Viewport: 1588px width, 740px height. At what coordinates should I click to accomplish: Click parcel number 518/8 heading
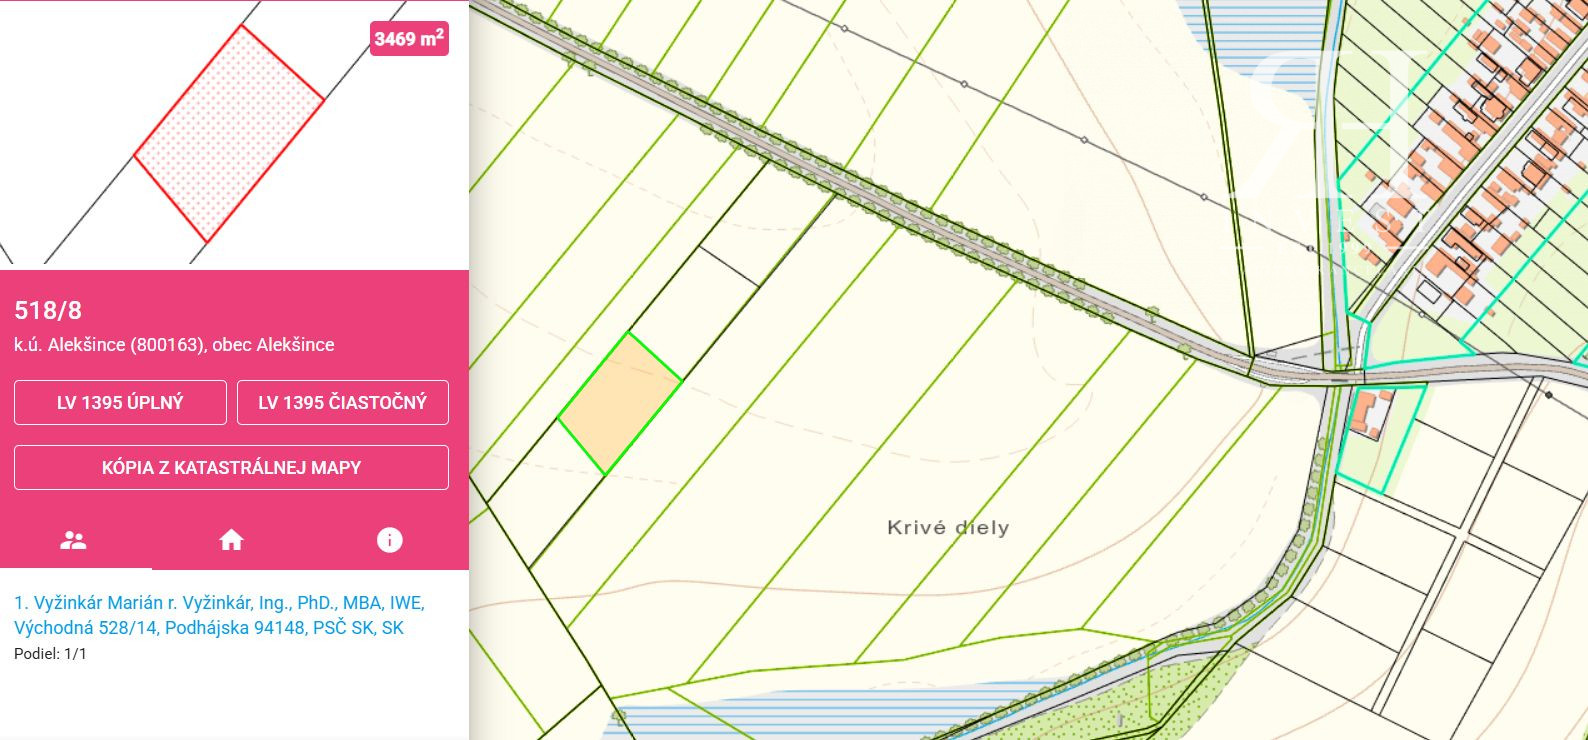[48, 310]
